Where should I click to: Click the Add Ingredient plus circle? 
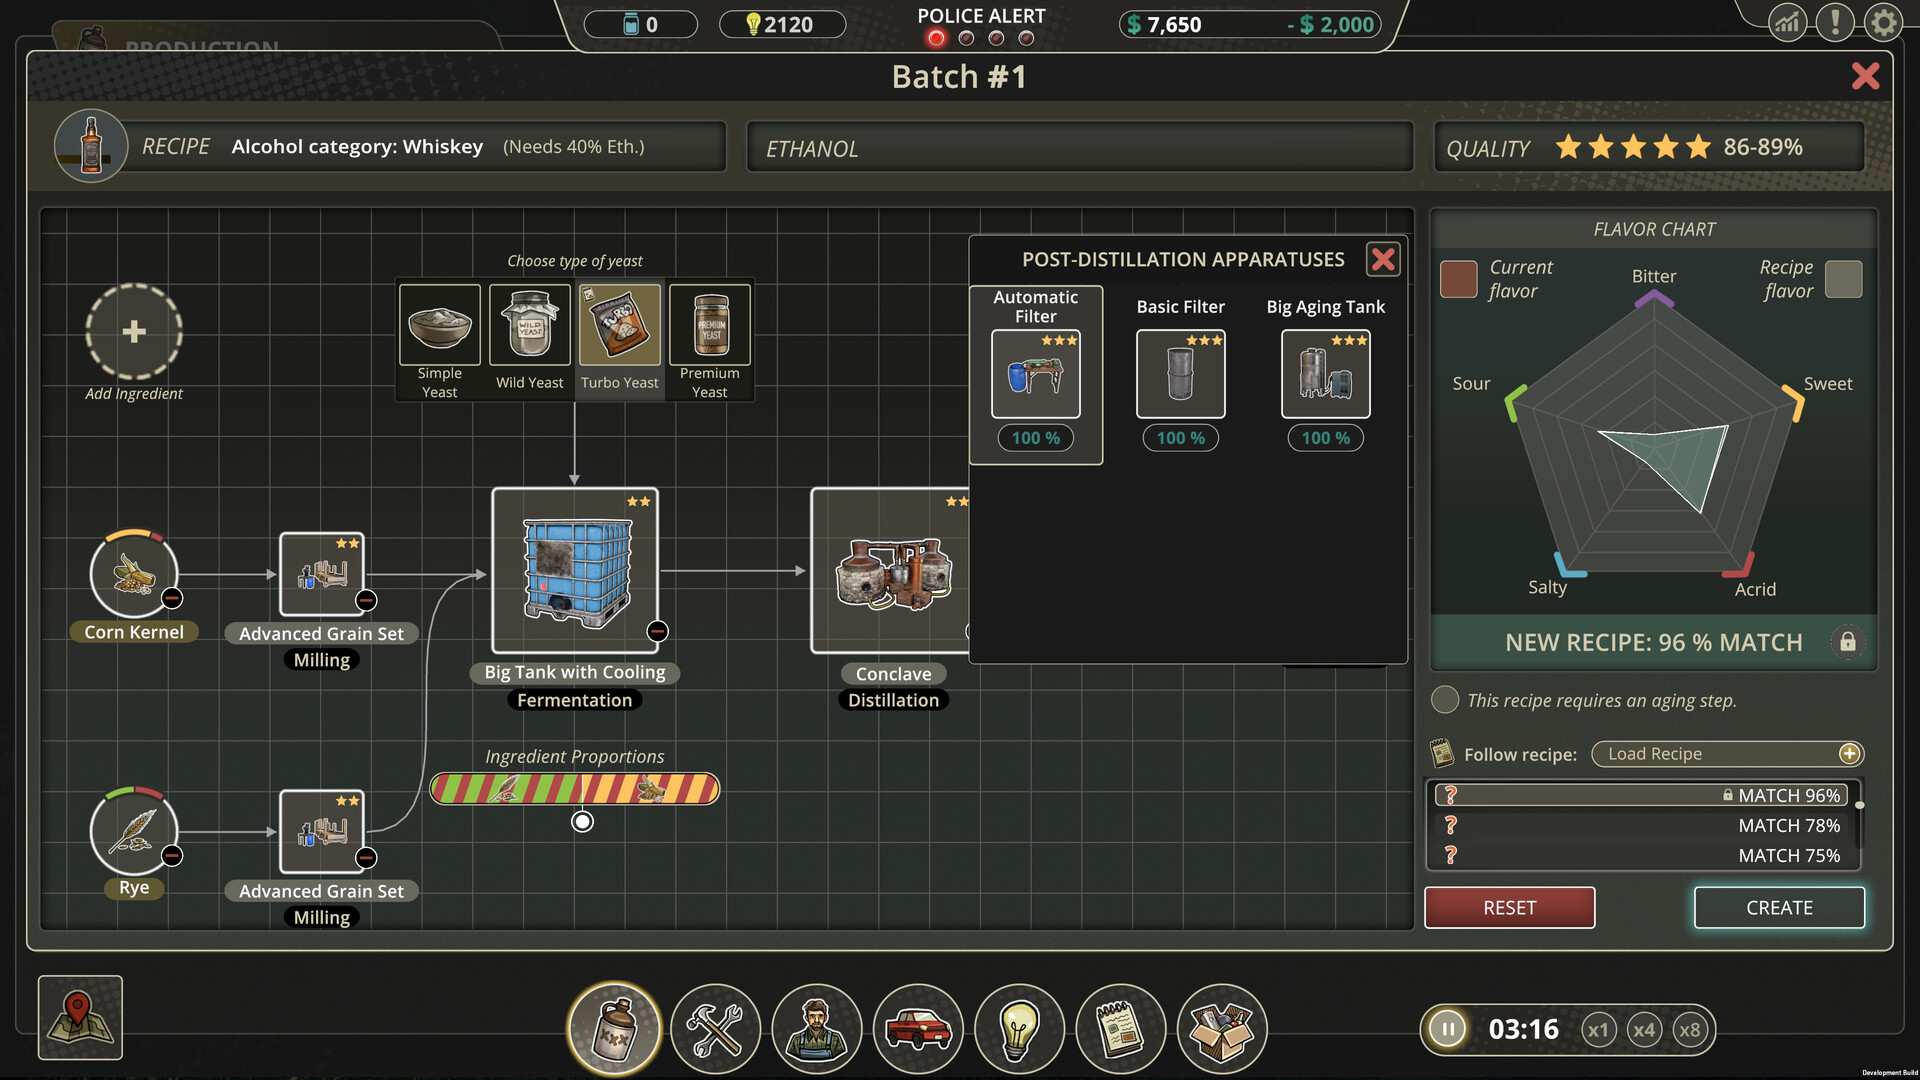(133, 332)
